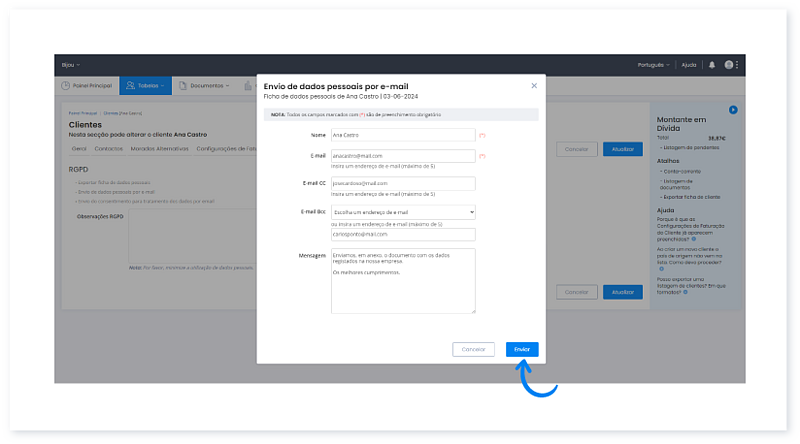Open the Bijou company dropdown
Image resolution: width=800 pixels, height=444 pixels.
point(71,65)
